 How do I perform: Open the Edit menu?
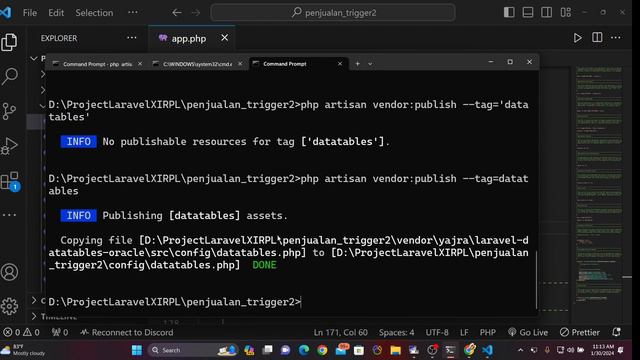click(x=56, y=13)
